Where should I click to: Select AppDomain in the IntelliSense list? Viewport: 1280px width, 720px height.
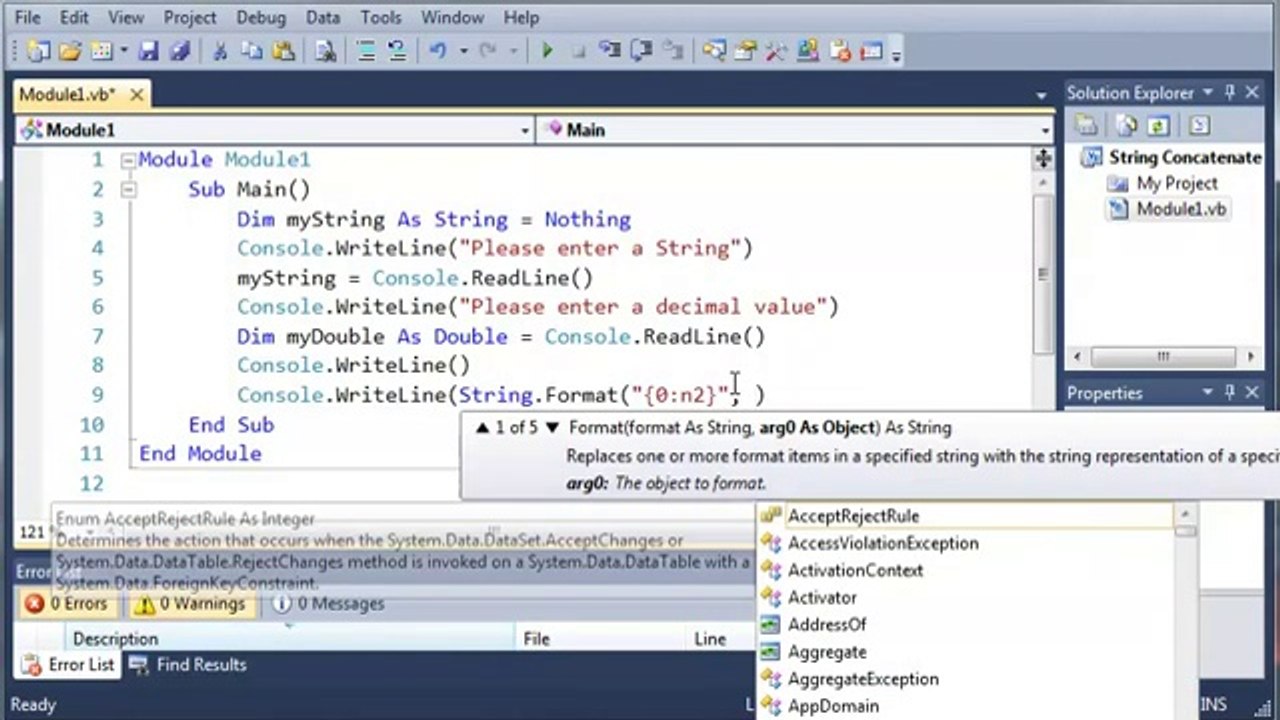(x=965, y=705)
